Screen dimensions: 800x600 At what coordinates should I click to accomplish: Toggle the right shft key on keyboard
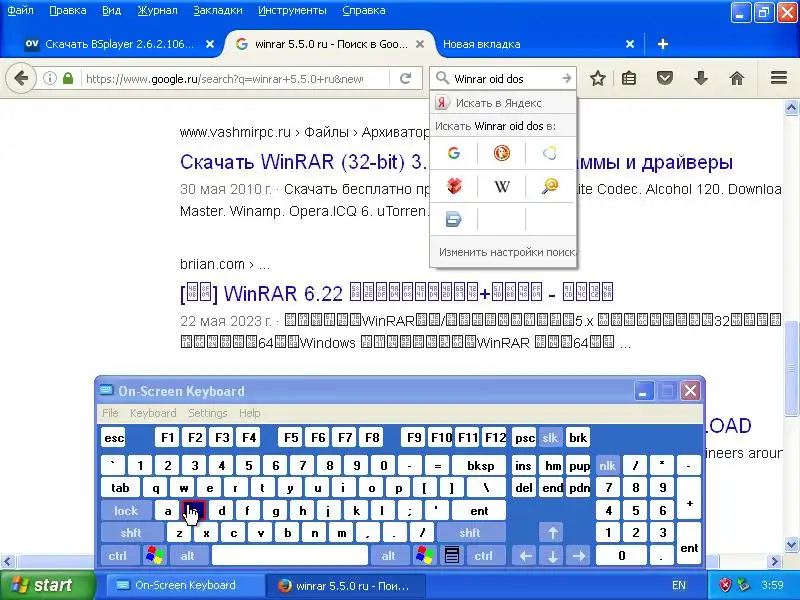pos(470,533)
